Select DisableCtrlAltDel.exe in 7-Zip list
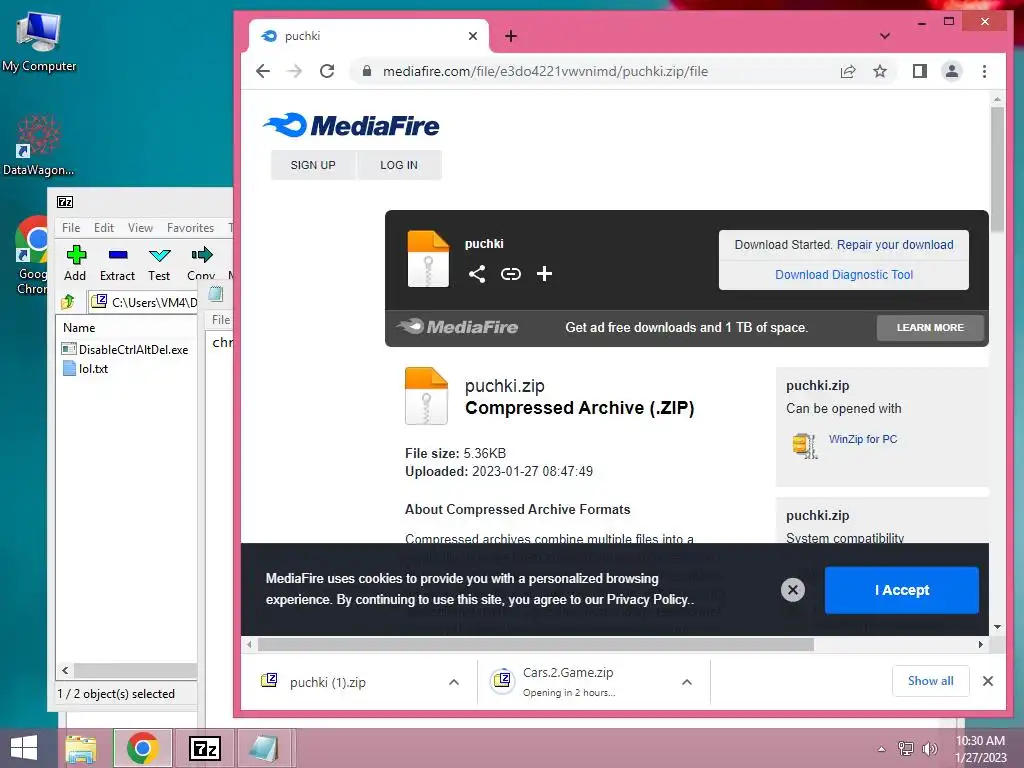1024x768 pixels. pos(125,349)
